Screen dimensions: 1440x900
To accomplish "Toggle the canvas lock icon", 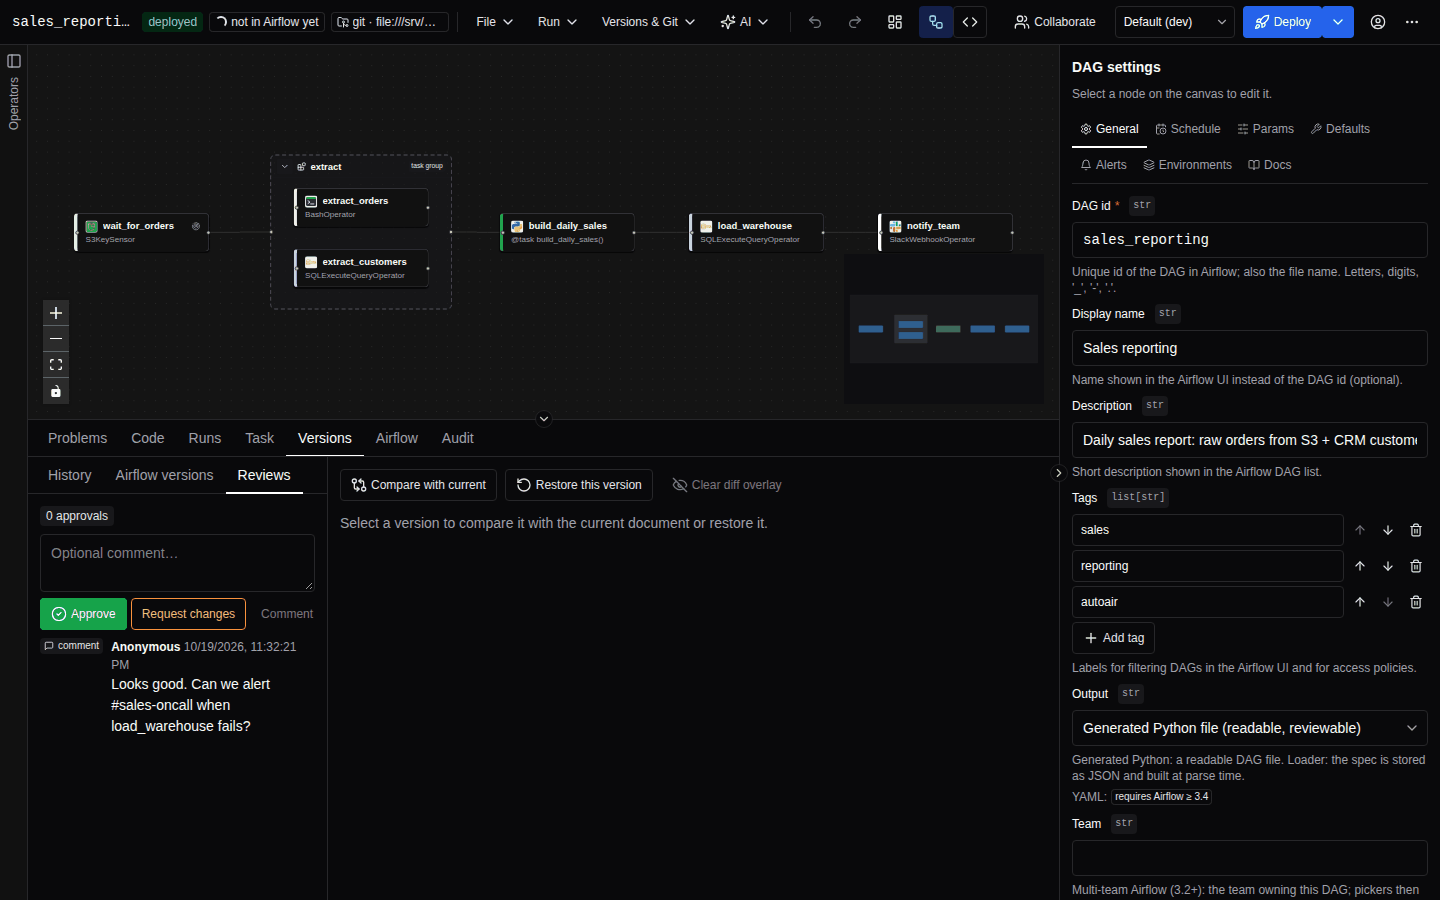I will [56, 391].
